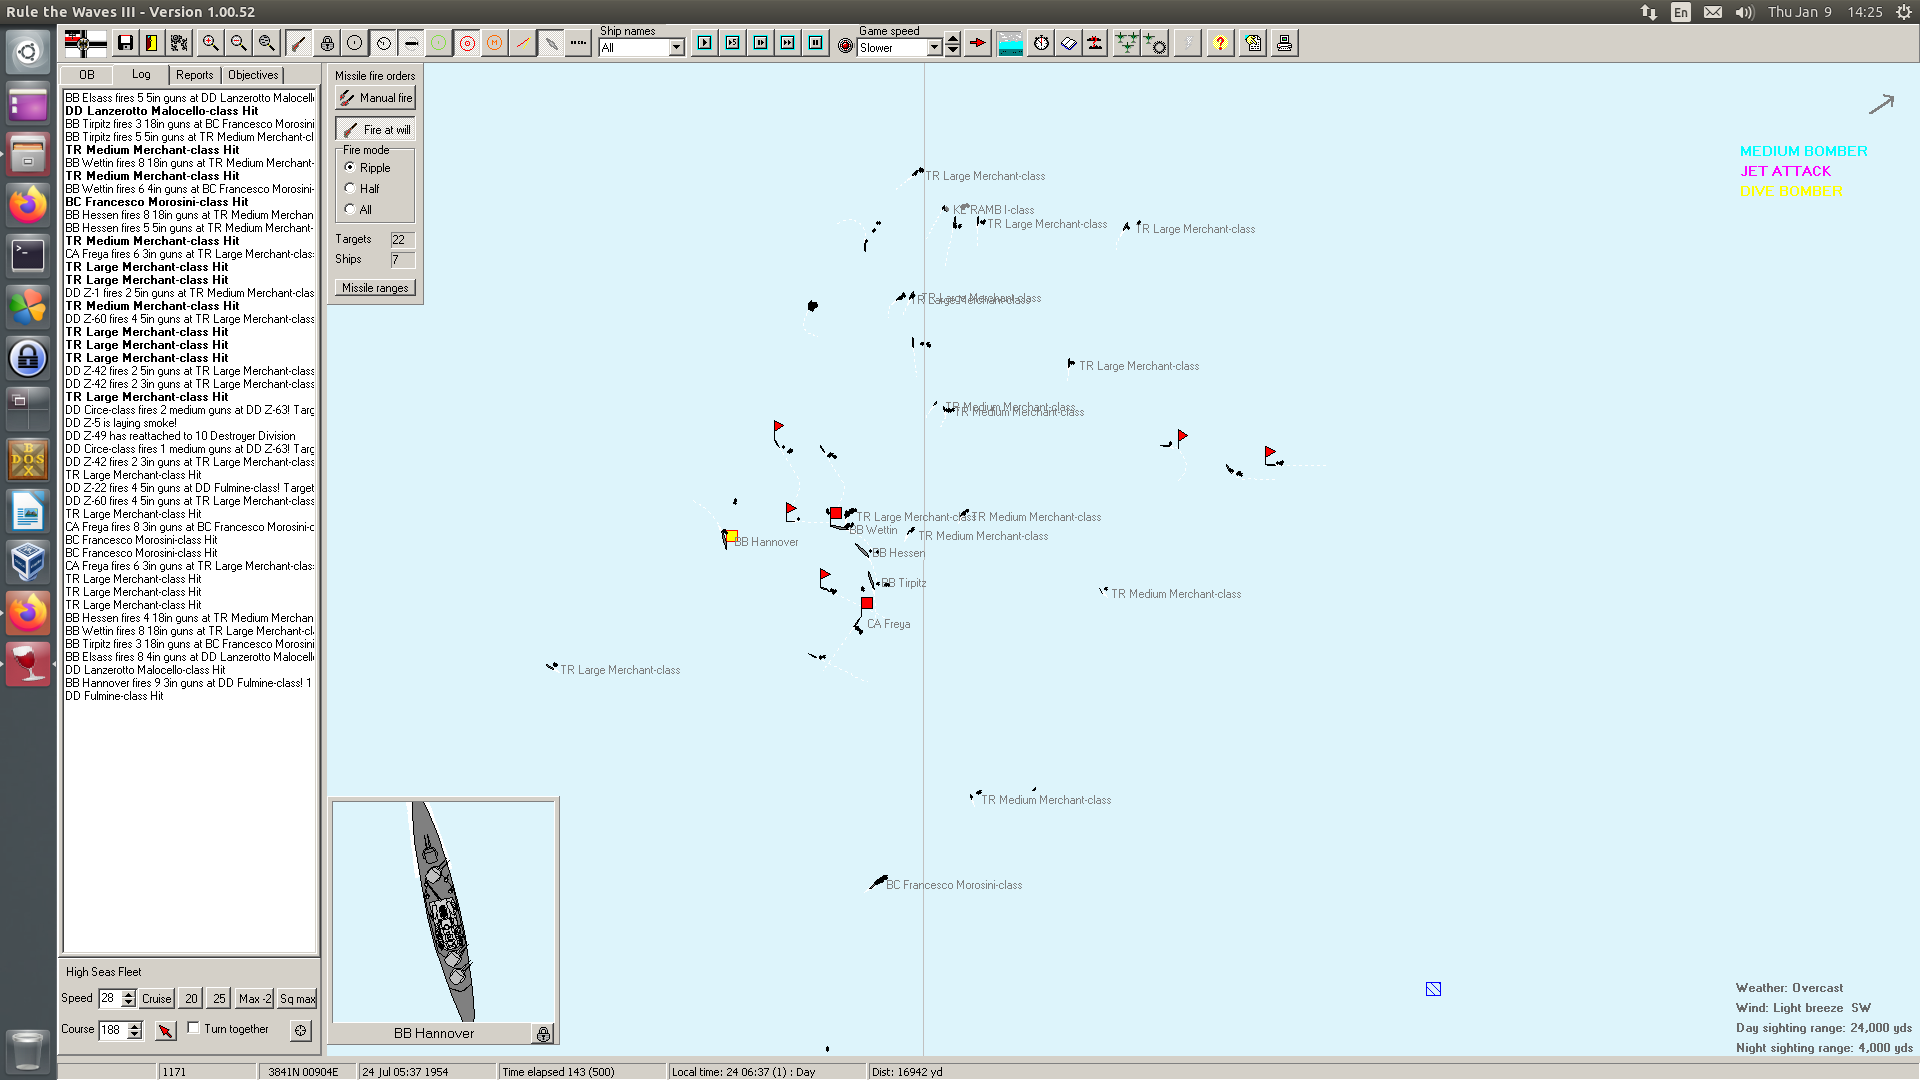Click the red right-arrow toolbar icon
The width and height of the screenshot is (1920, 1080).
tap(978, 43)
